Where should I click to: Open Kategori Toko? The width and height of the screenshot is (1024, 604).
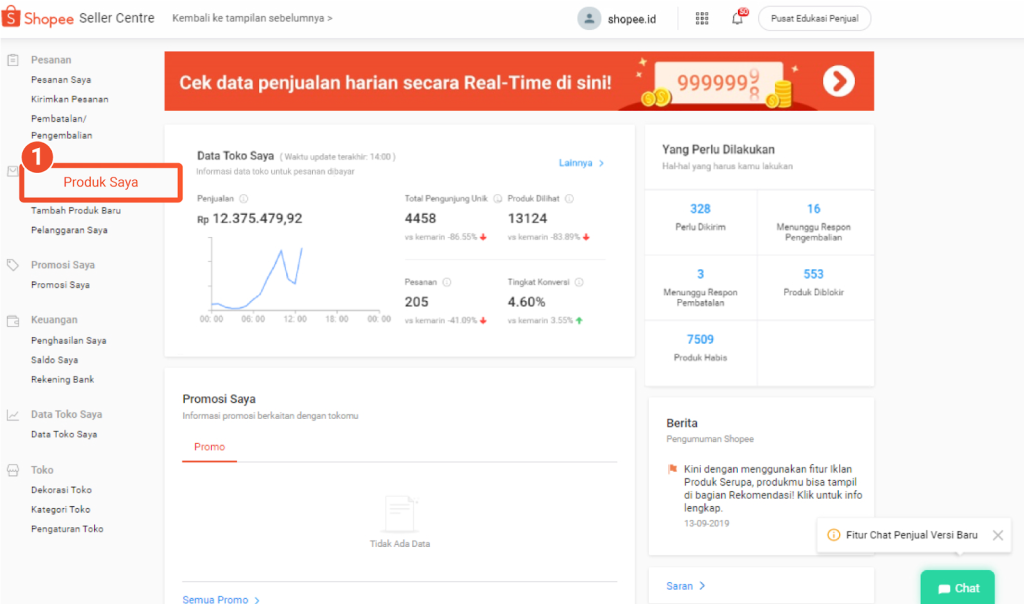pos(61,509)
